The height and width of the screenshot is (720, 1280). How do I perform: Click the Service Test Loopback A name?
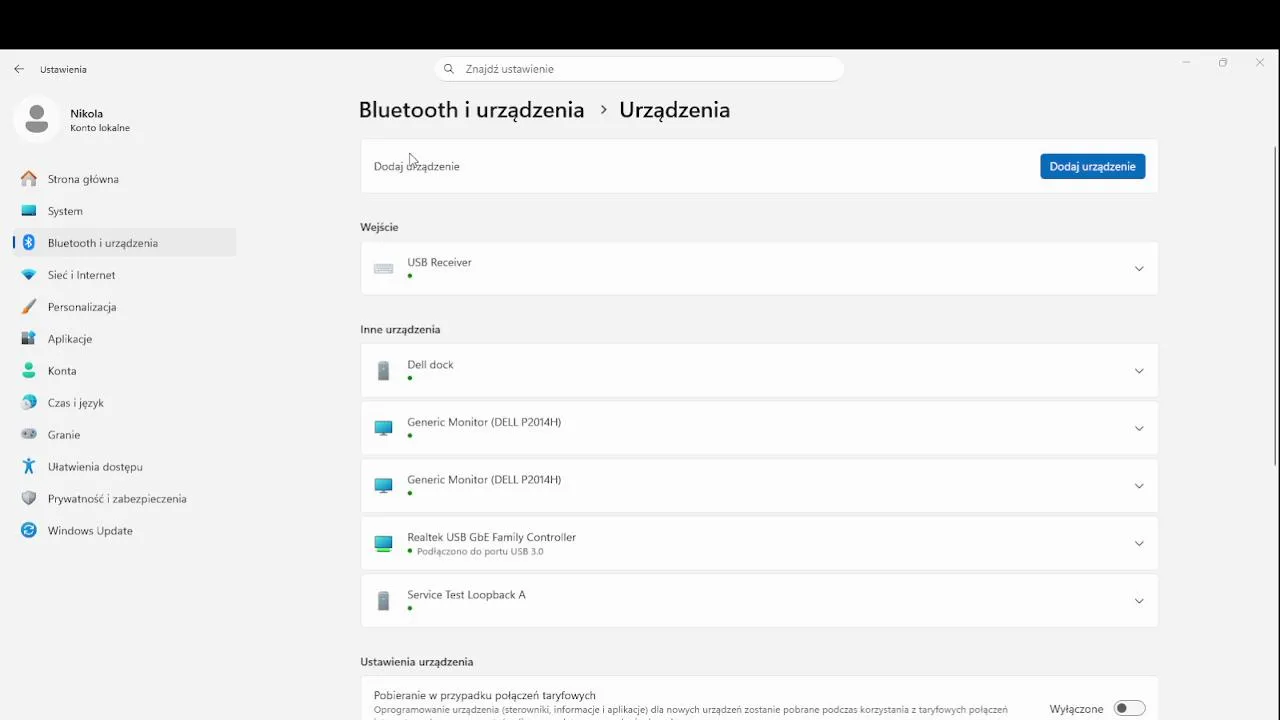[x=466, y=595]
